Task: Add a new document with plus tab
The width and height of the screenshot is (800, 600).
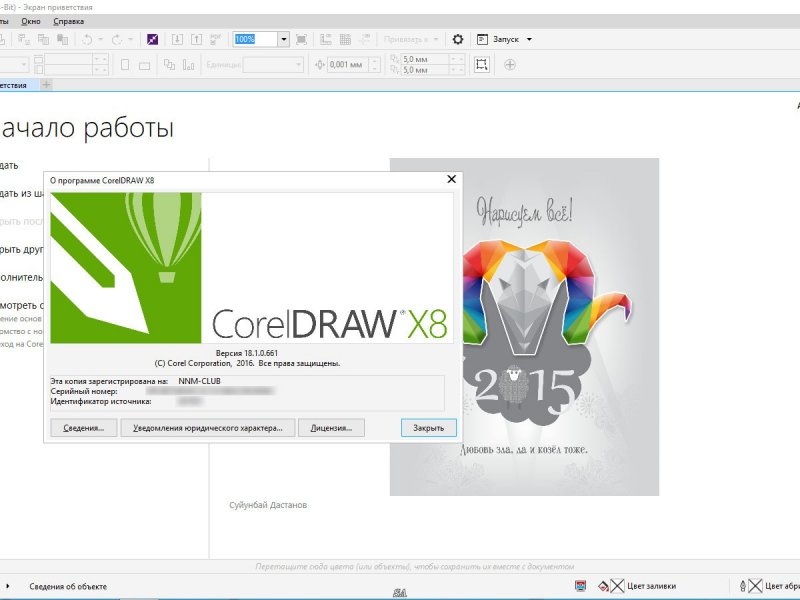Action: (46, 85)
